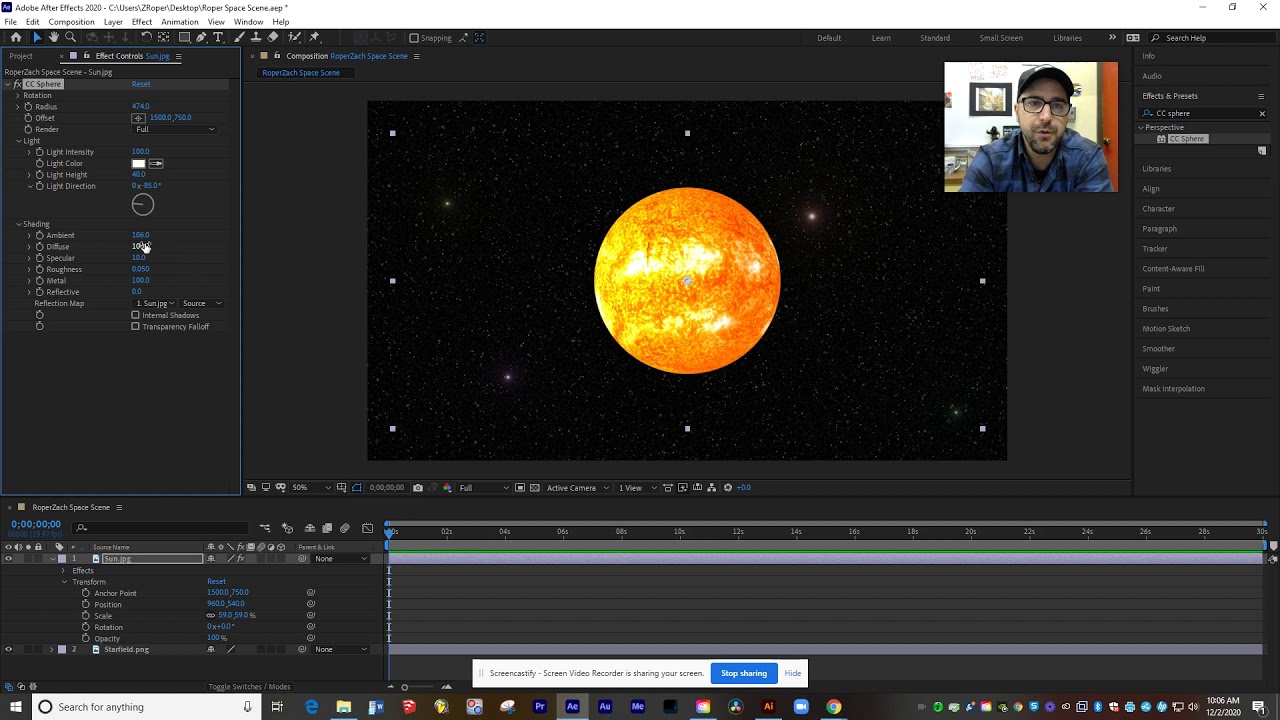Screen dimensions: 1280x720
Task: Click Stop sharing button
Action: pyautogui.click(x=744, y=673)
